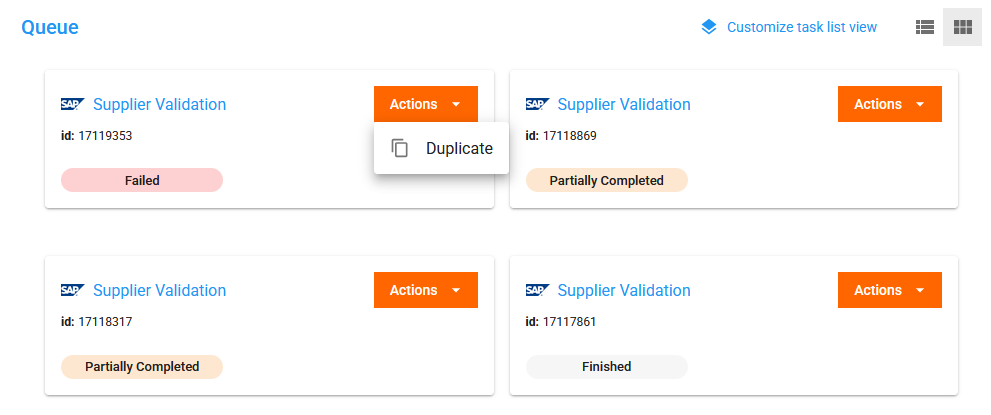Open Supplier Validation task 17119353 title

coord(159,104)
